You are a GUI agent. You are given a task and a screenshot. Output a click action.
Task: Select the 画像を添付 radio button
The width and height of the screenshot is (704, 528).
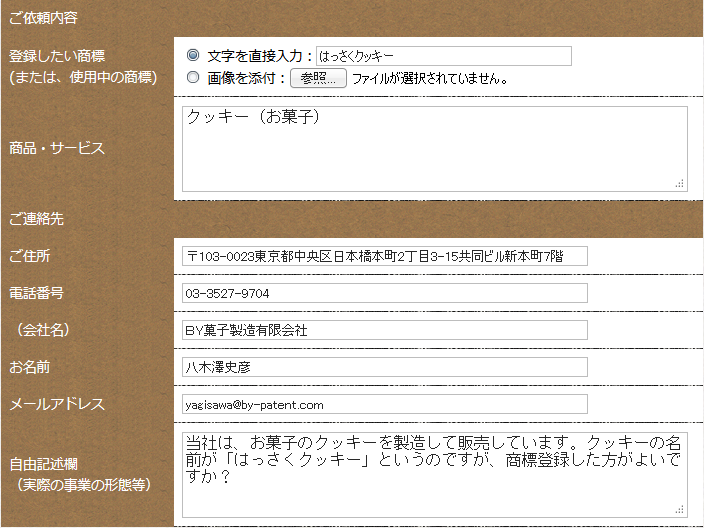click(193, 77)
